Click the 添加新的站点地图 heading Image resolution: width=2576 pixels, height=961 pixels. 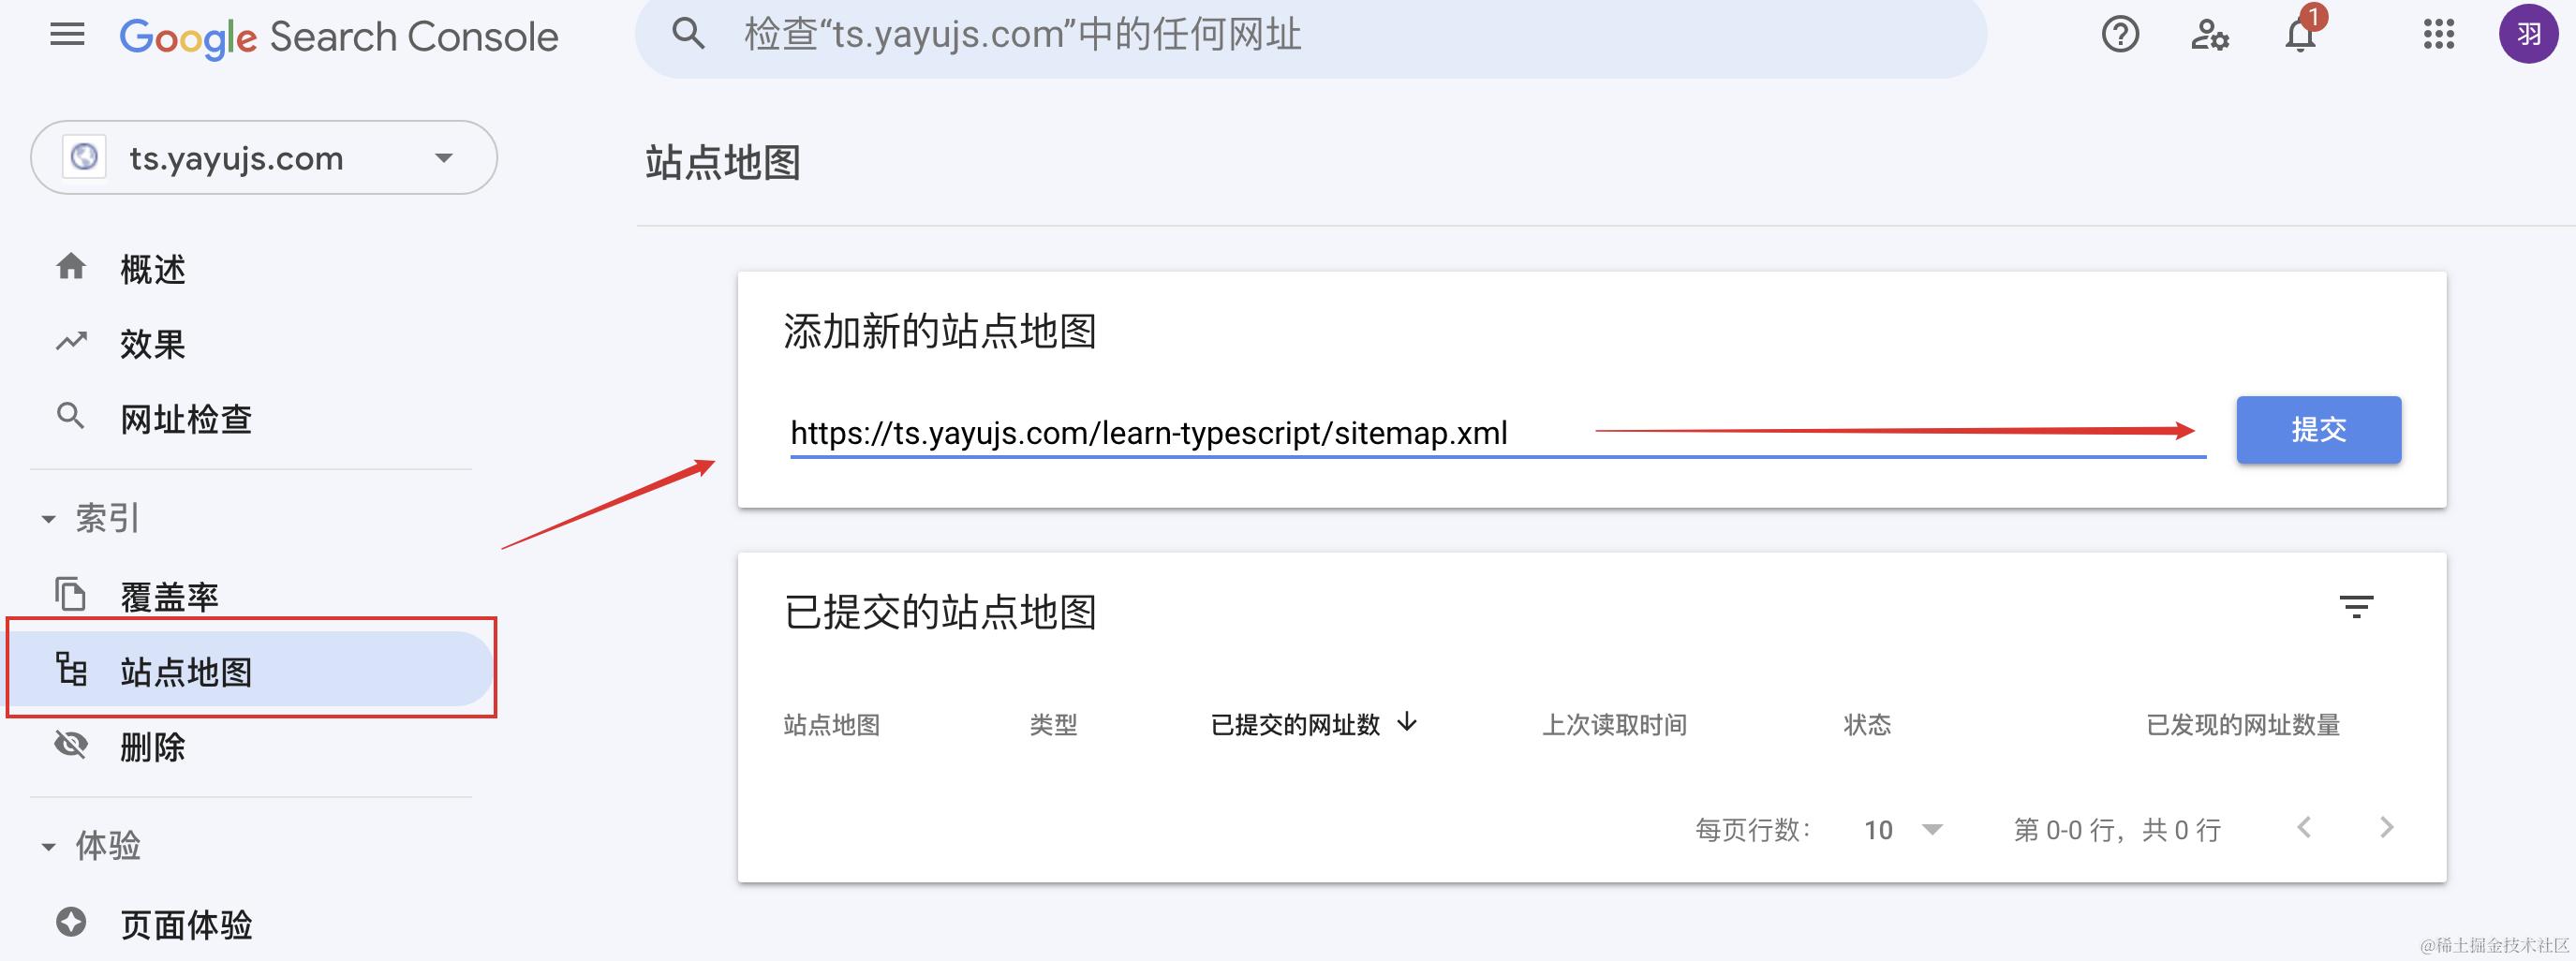[940, 331]
